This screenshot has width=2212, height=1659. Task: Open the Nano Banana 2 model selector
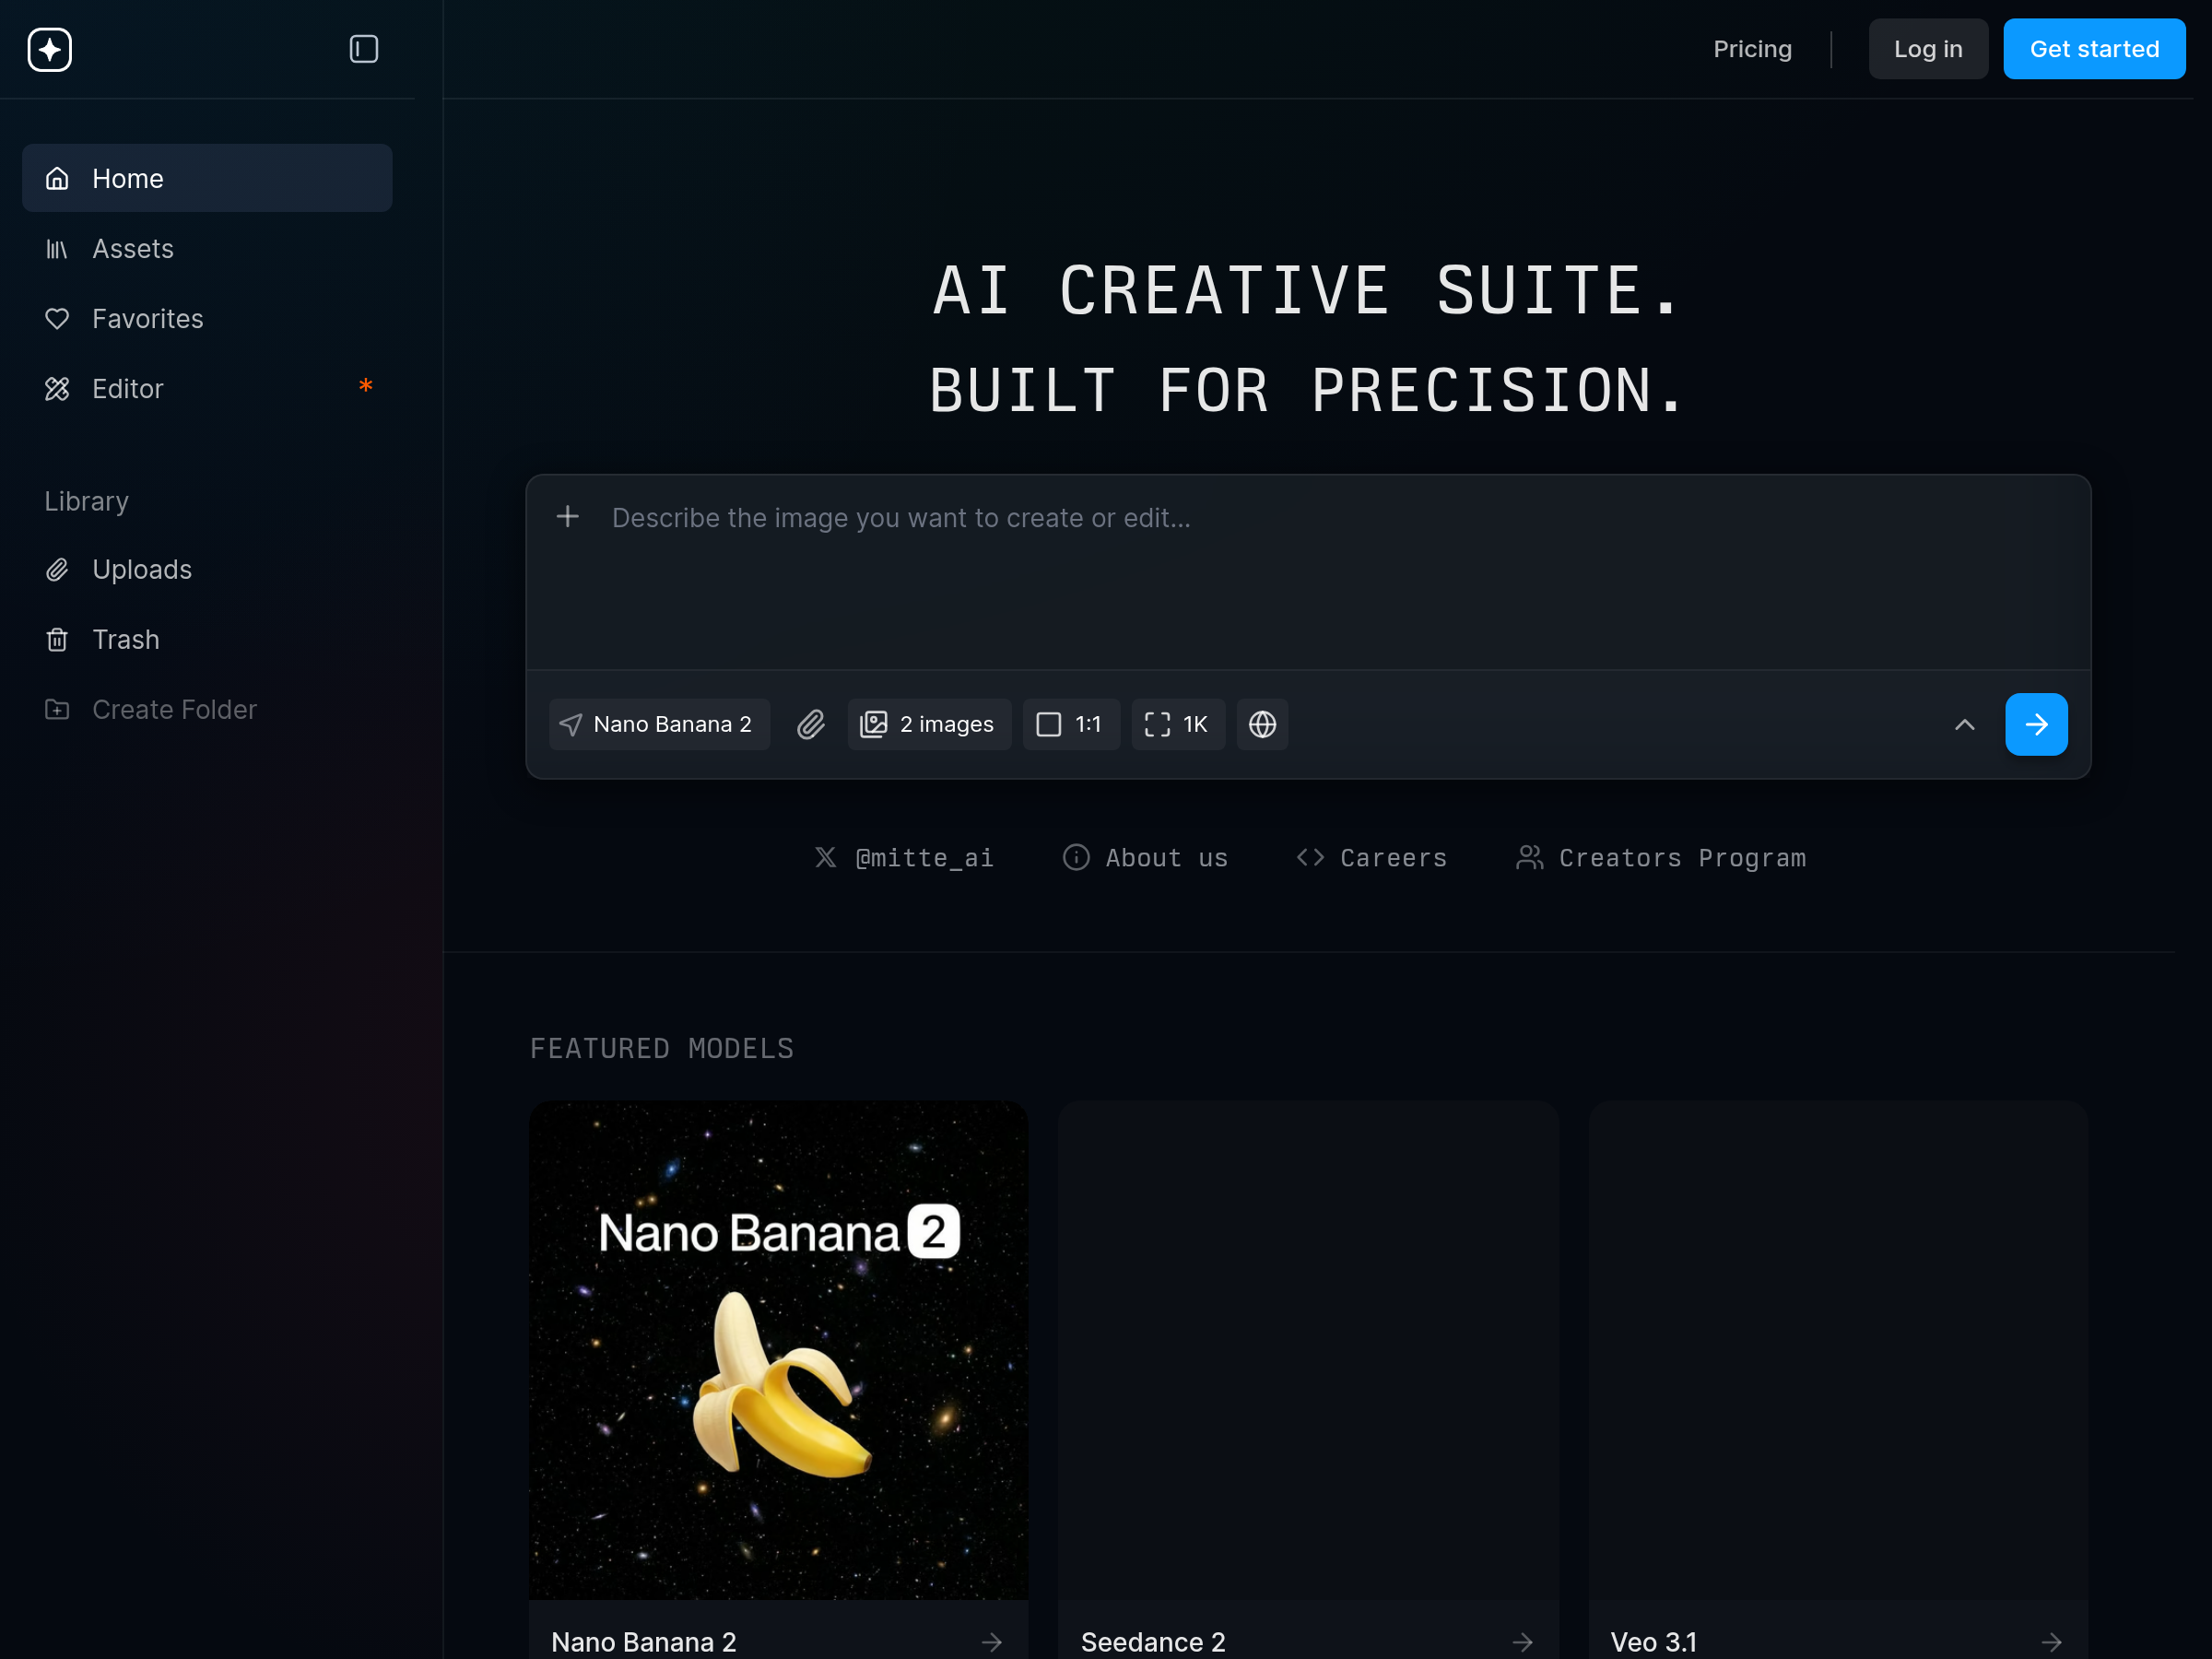[659, 724]
